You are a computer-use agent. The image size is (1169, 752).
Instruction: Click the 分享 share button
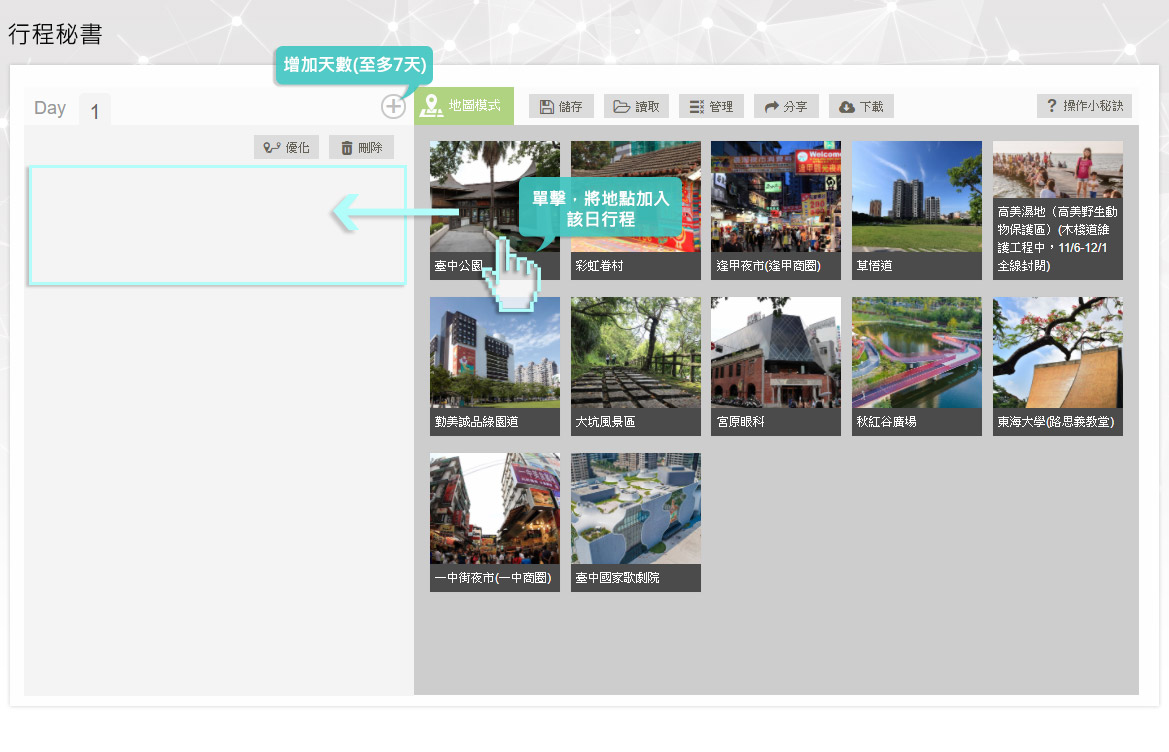coord(786,107)
